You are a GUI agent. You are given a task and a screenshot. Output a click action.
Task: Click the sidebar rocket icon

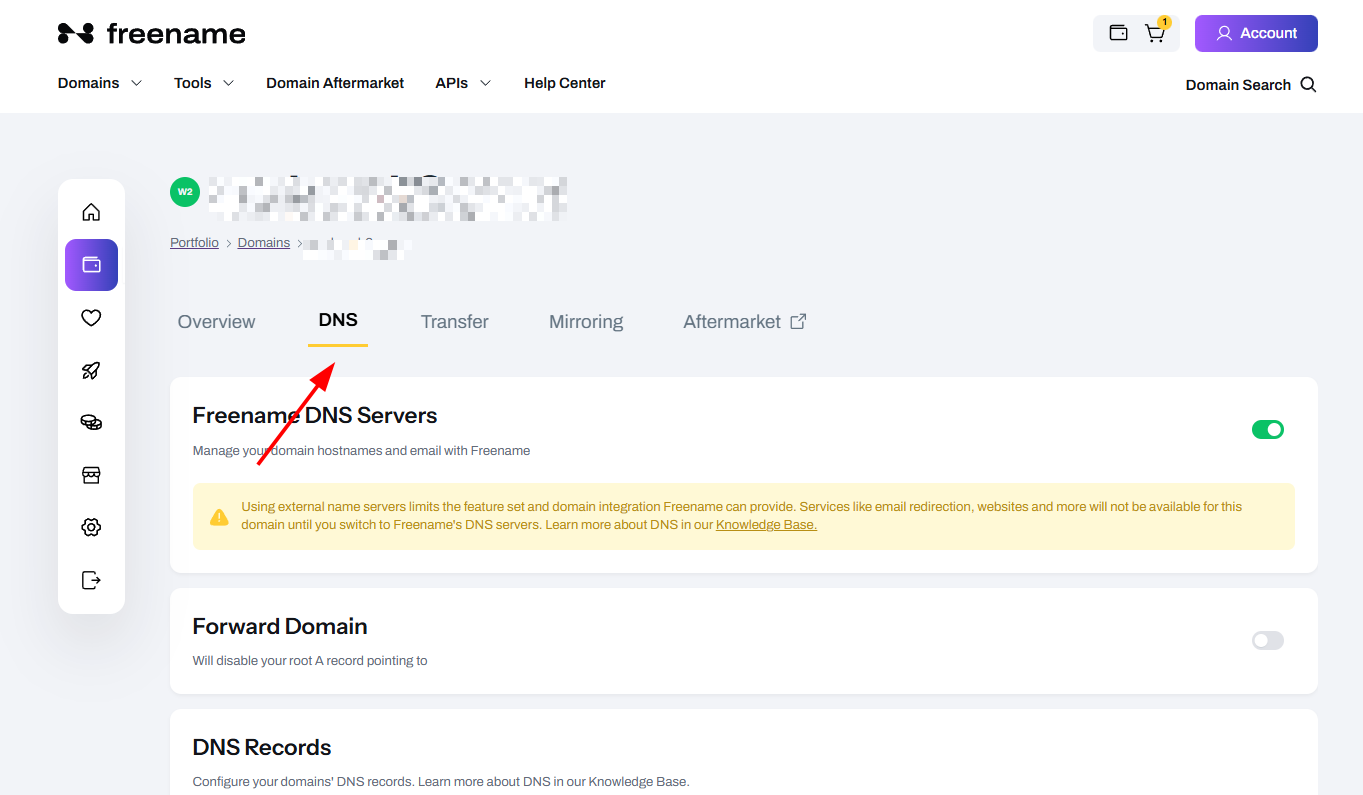coord(91,370)
